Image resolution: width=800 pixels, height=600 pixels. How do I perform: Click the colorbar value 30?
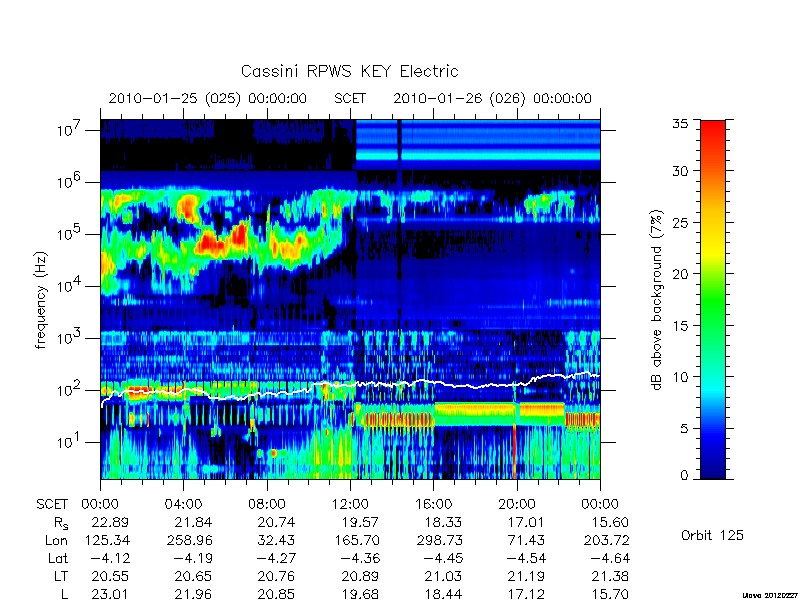[x=680, y=171]
